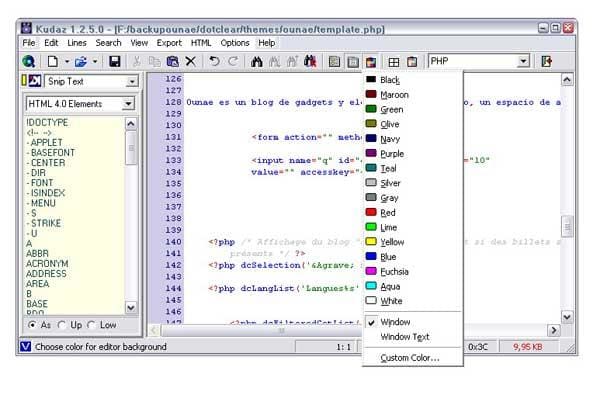Choose Custom Color... from color menu
Screen dimensions: 600x412
[x=412, y=358]
